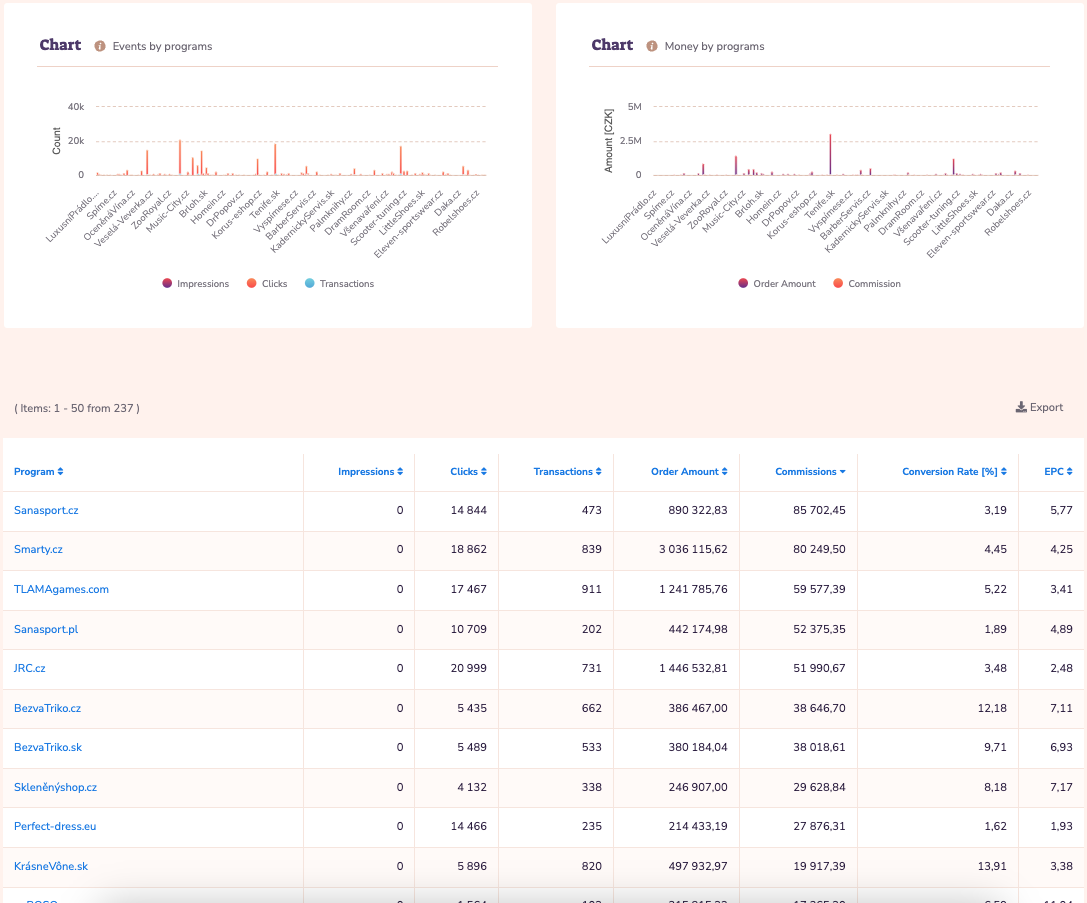Screen dimensions: 1087x903
Task: Sort table by Transactions column
Action: 563,472
